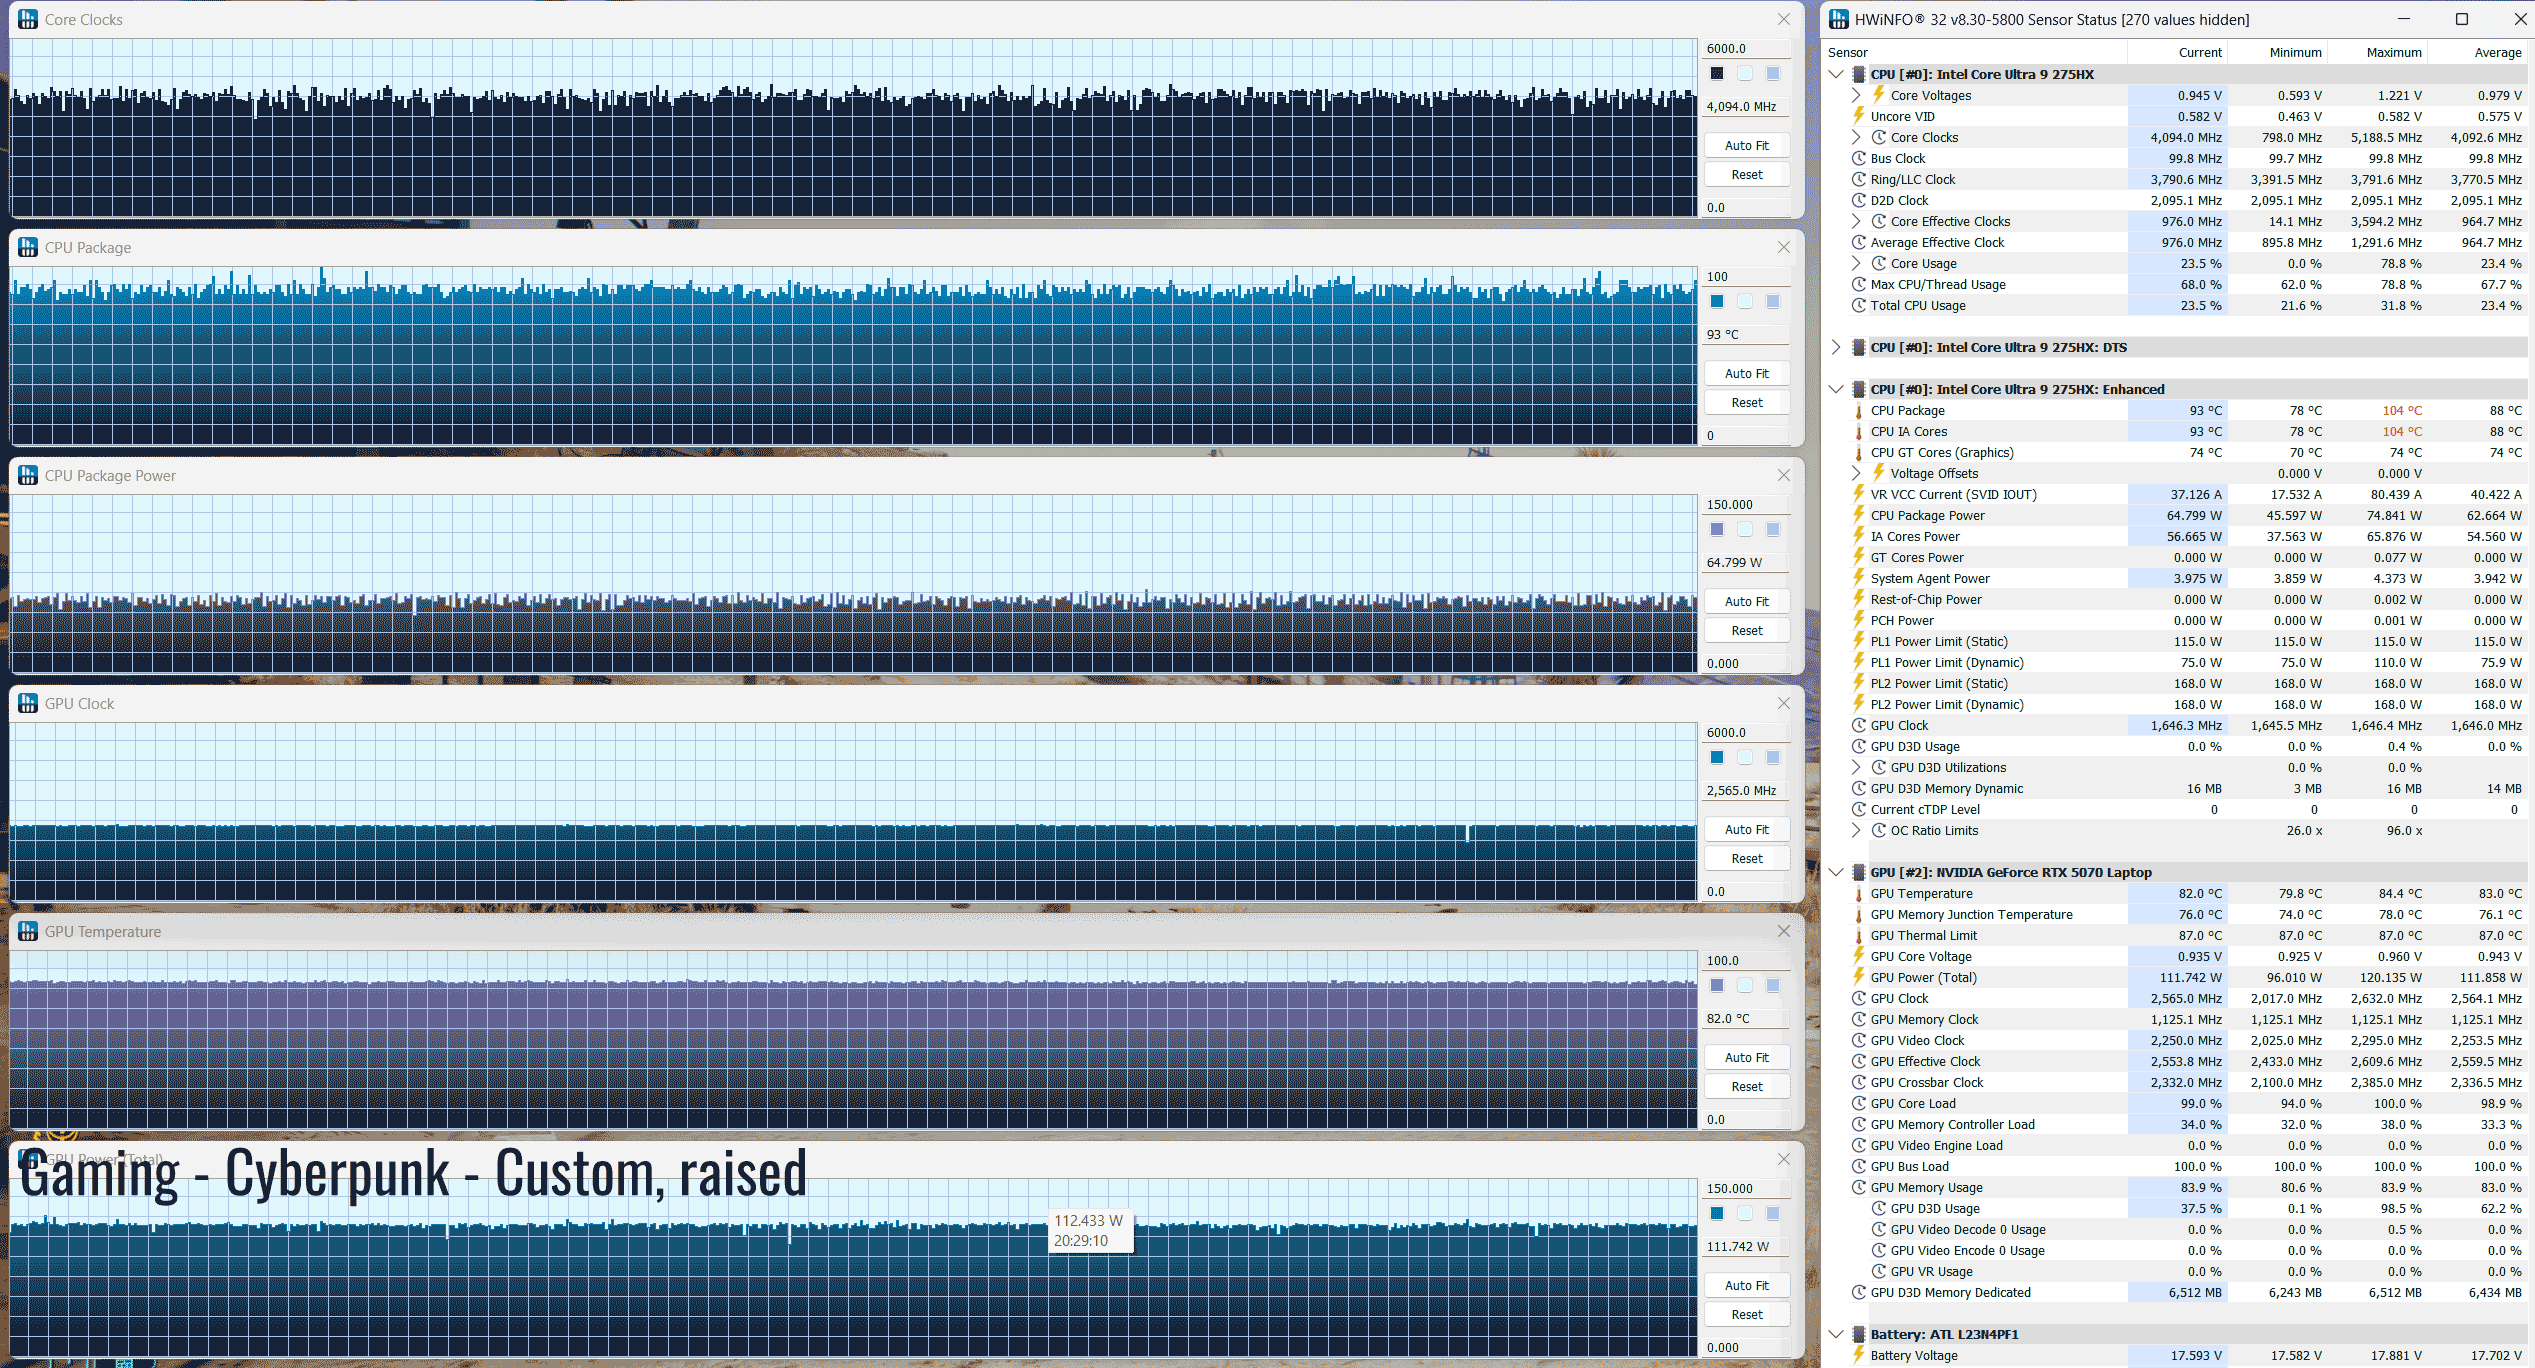The width and height of the screenshot is (2535, 1368).
Task: Click the clock icon next to Ring/LLC Clock
Action: pos(1859,179)
